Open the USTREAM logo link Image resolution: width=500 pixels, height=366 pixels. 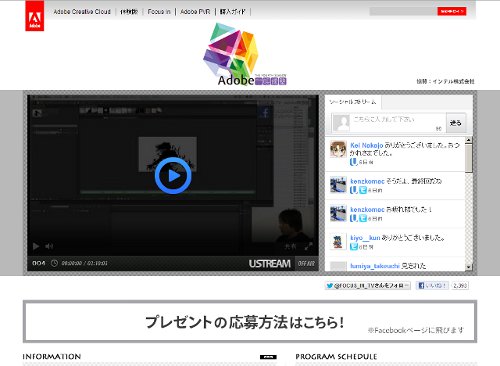[x=270, y=264]
